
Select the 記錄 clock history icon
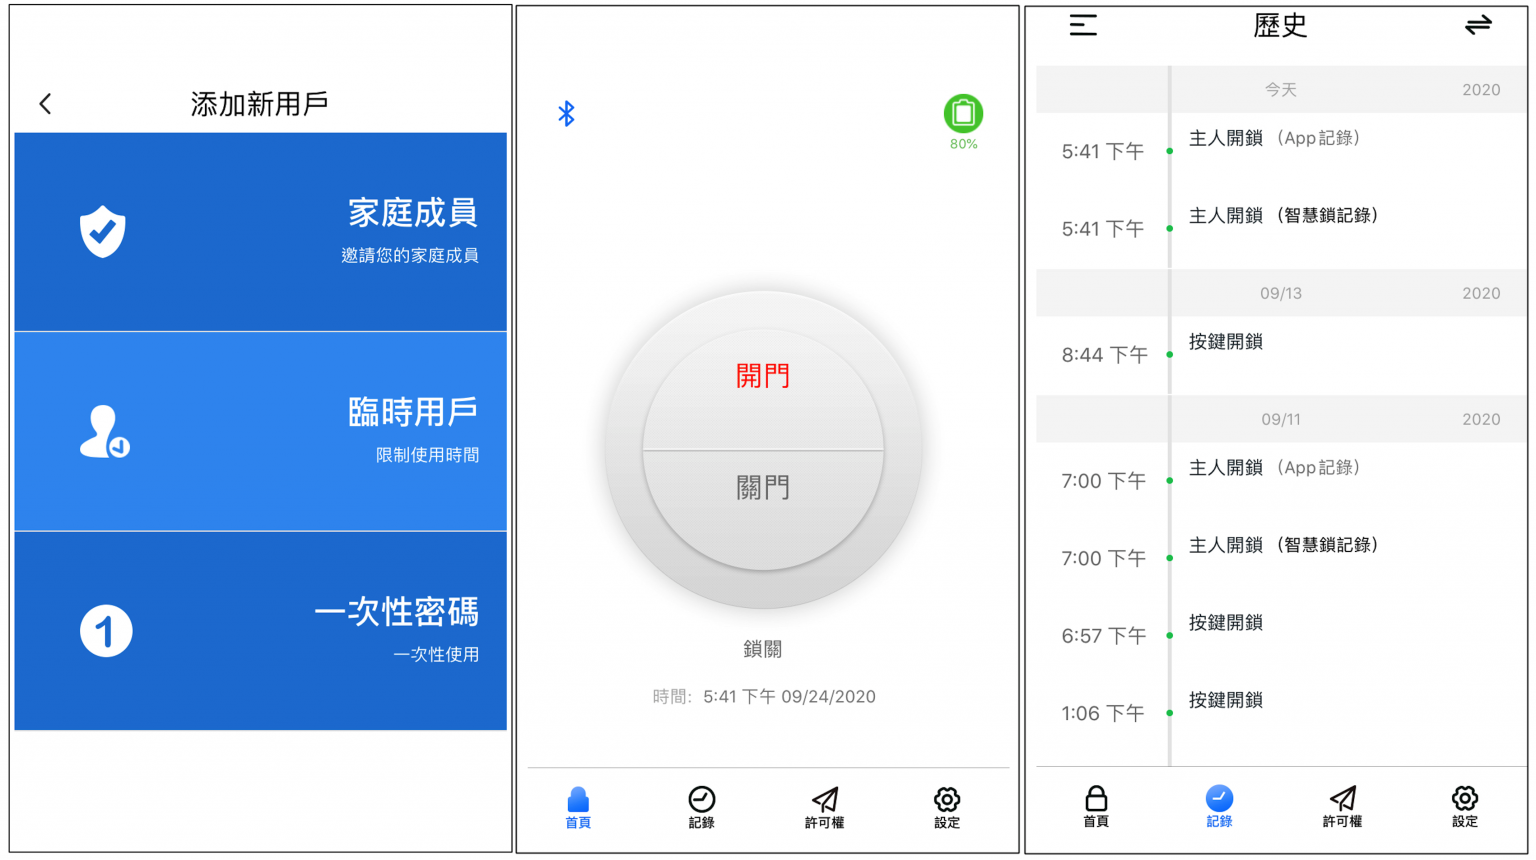click(x=701, y=800)
